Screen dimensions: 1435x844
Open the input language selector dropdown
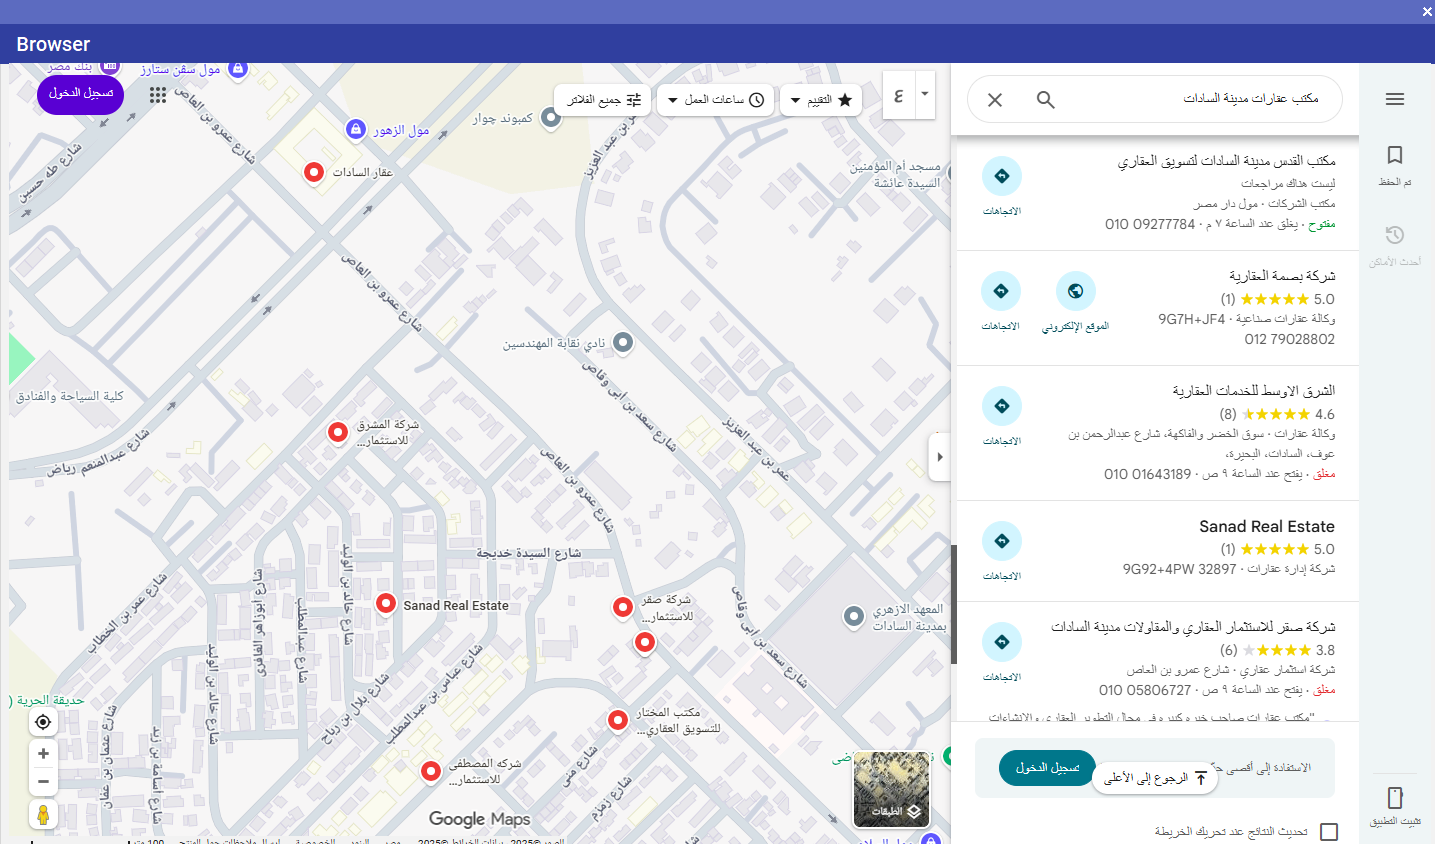pyautogui.click(x=925, y=95)
